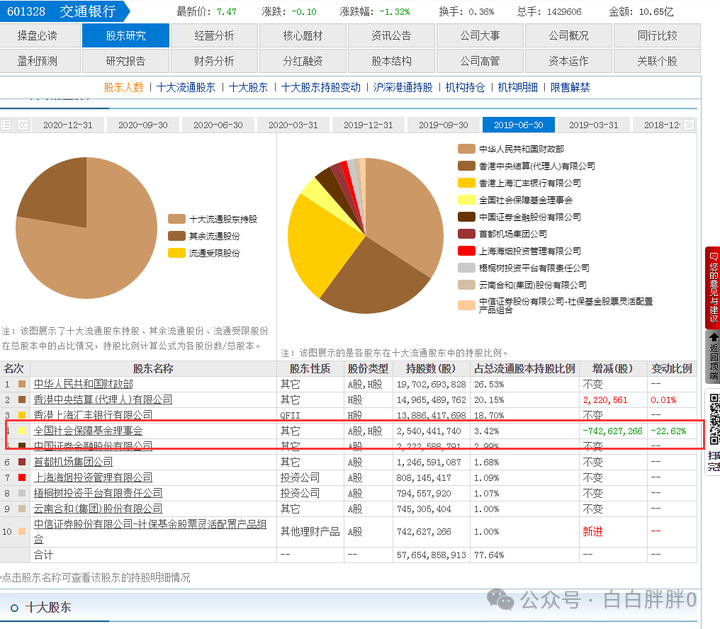
Task: Open 公司概况 tab
Action: point(568,36)
